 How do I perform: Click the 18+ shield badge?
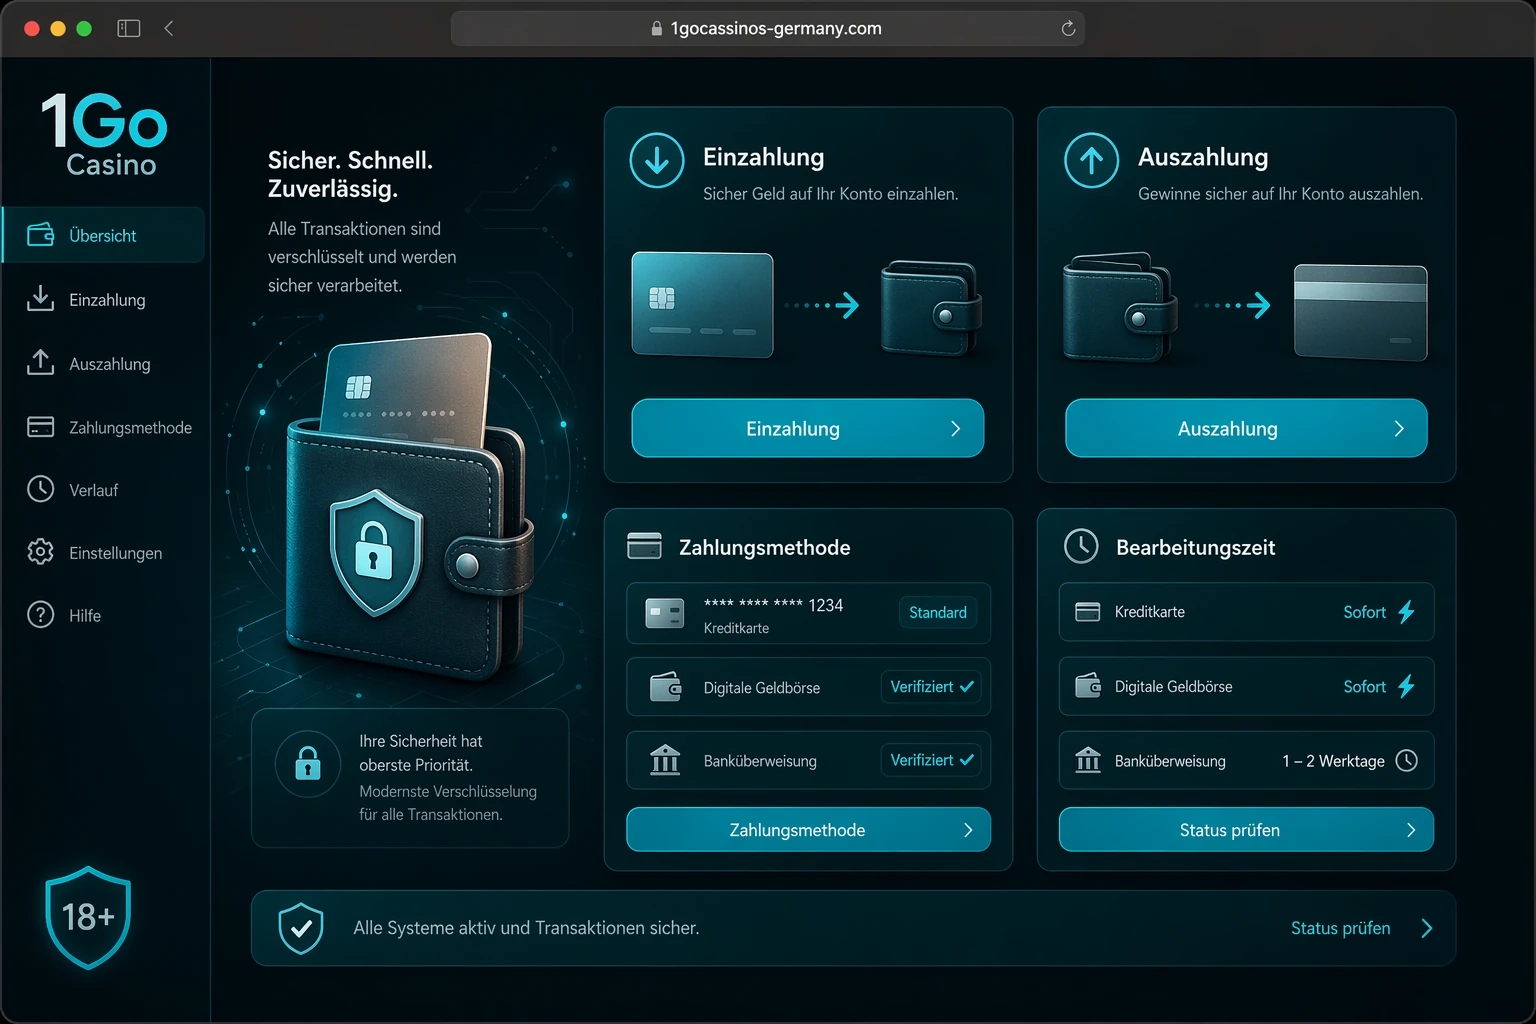(x=88, y=917)
